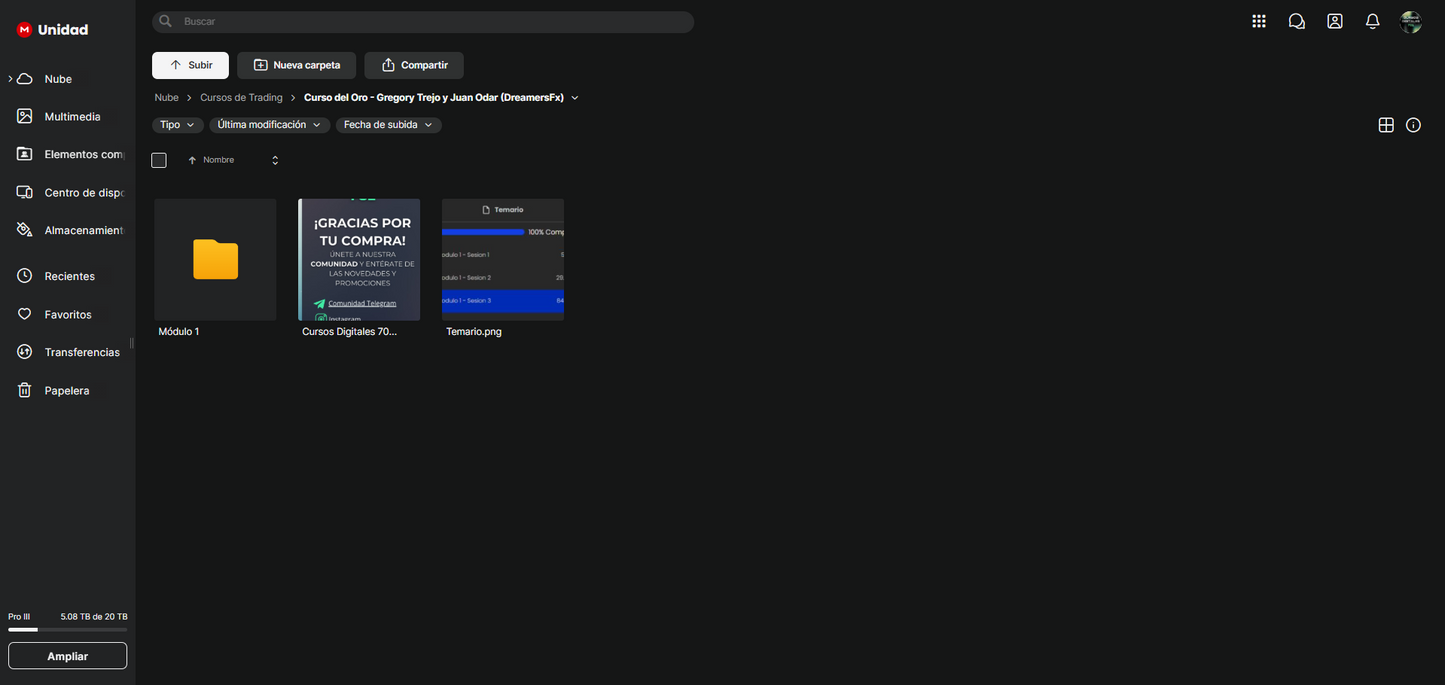Click the storage usage progress bar
The width and height of the screenshot is (1445, 685).
pos(67,630)
